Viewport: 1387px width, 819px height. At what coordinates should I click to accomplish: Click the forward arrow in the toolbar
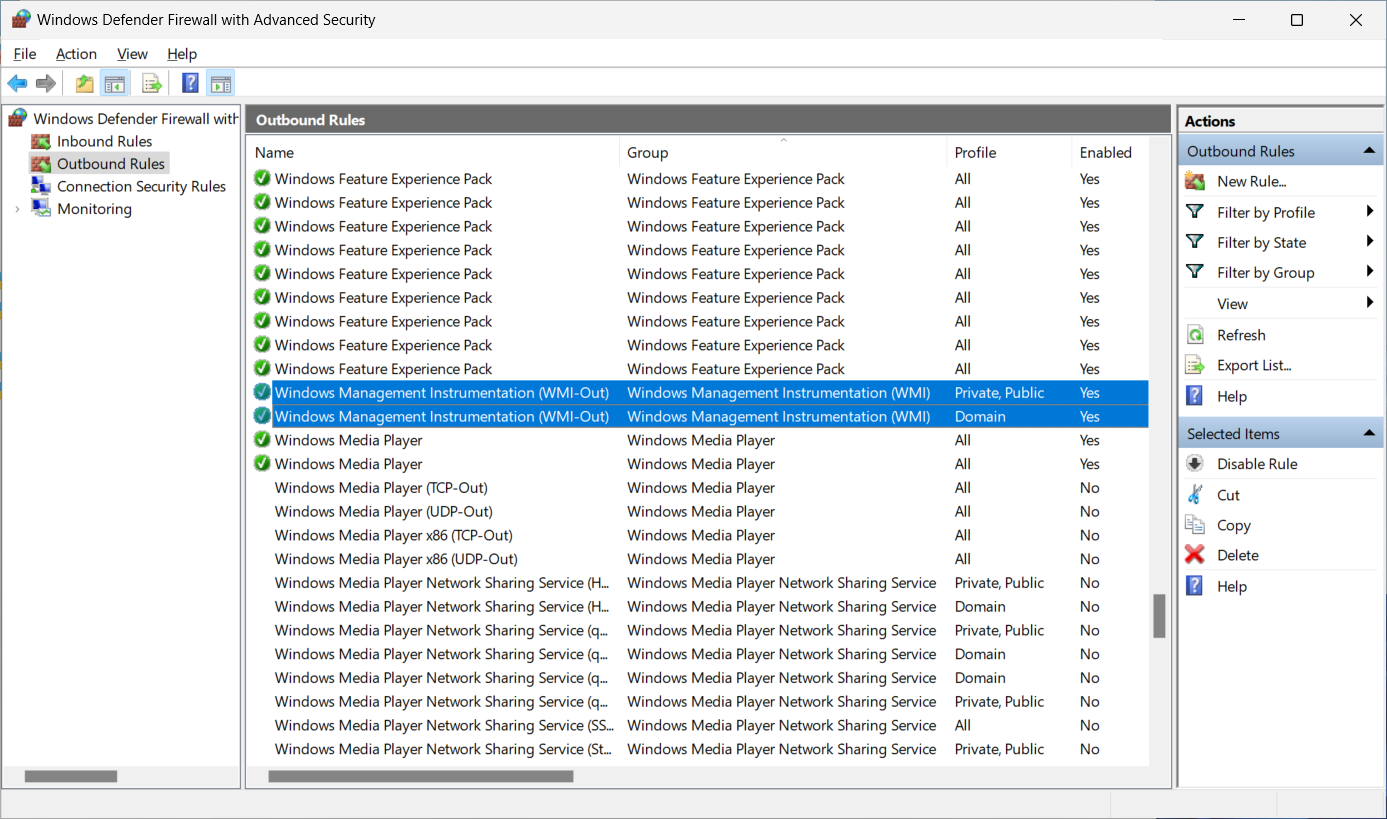point(45,84)
